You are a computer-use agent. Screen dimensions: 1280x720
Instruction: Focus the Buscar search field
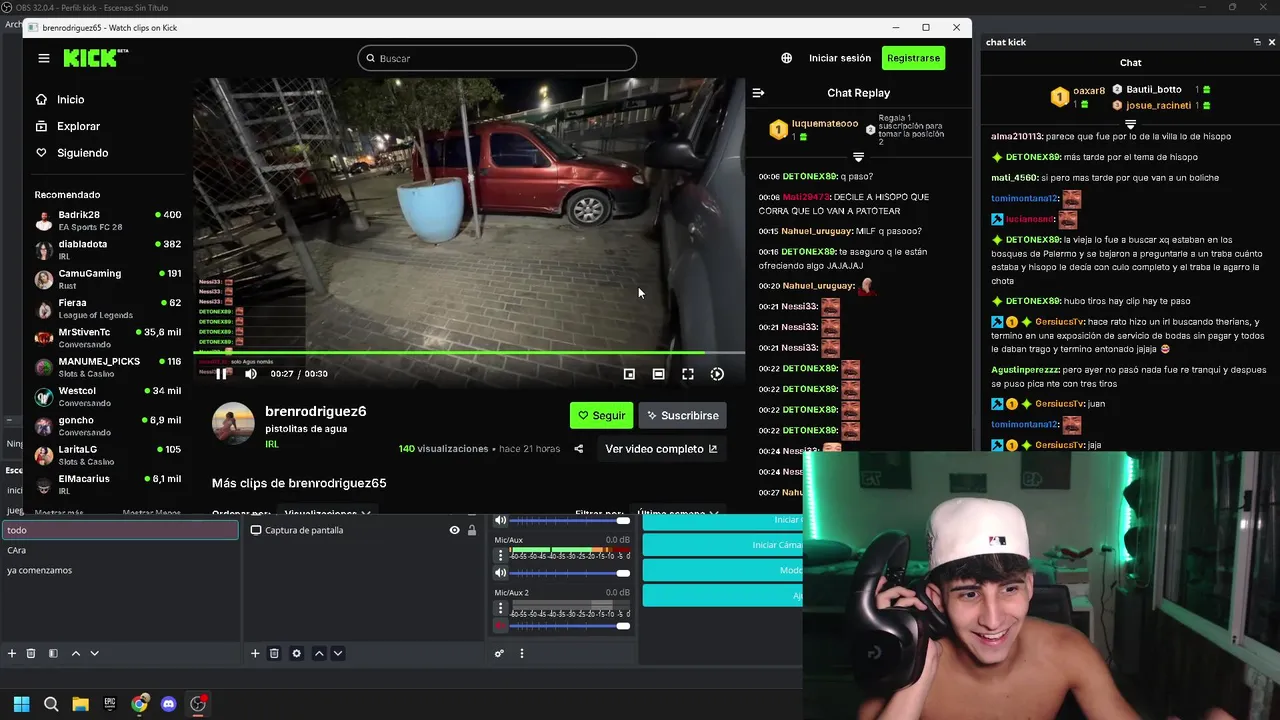(497, 58)
